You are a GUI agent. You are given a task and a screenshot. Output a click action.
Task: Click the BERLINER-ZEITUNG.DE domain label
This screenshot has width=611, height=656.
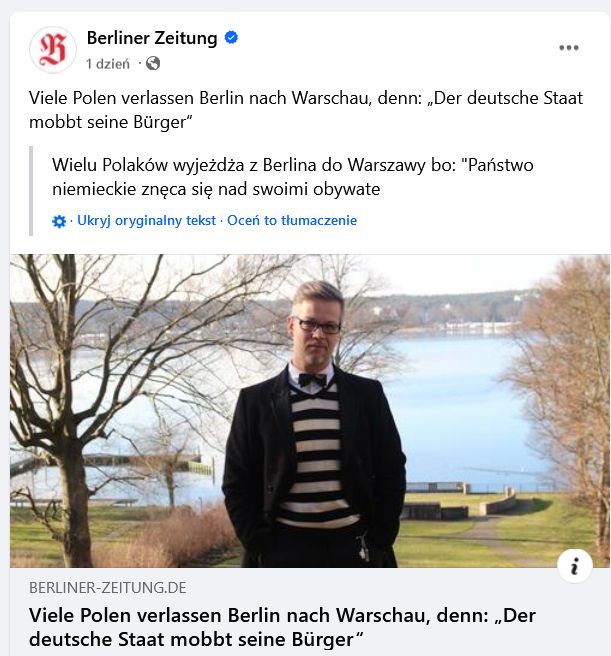point(108,588)
